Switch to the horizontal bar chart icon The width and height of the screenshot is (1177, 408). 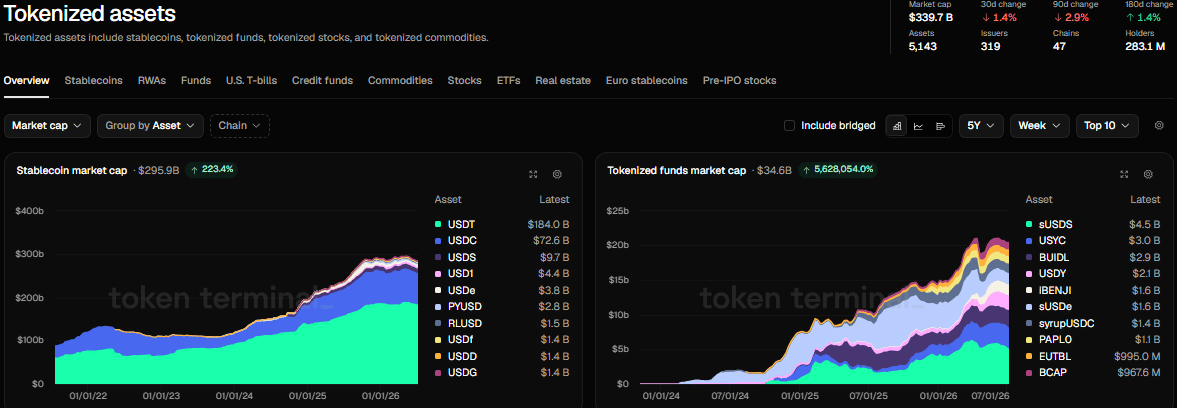pos(940,126)
